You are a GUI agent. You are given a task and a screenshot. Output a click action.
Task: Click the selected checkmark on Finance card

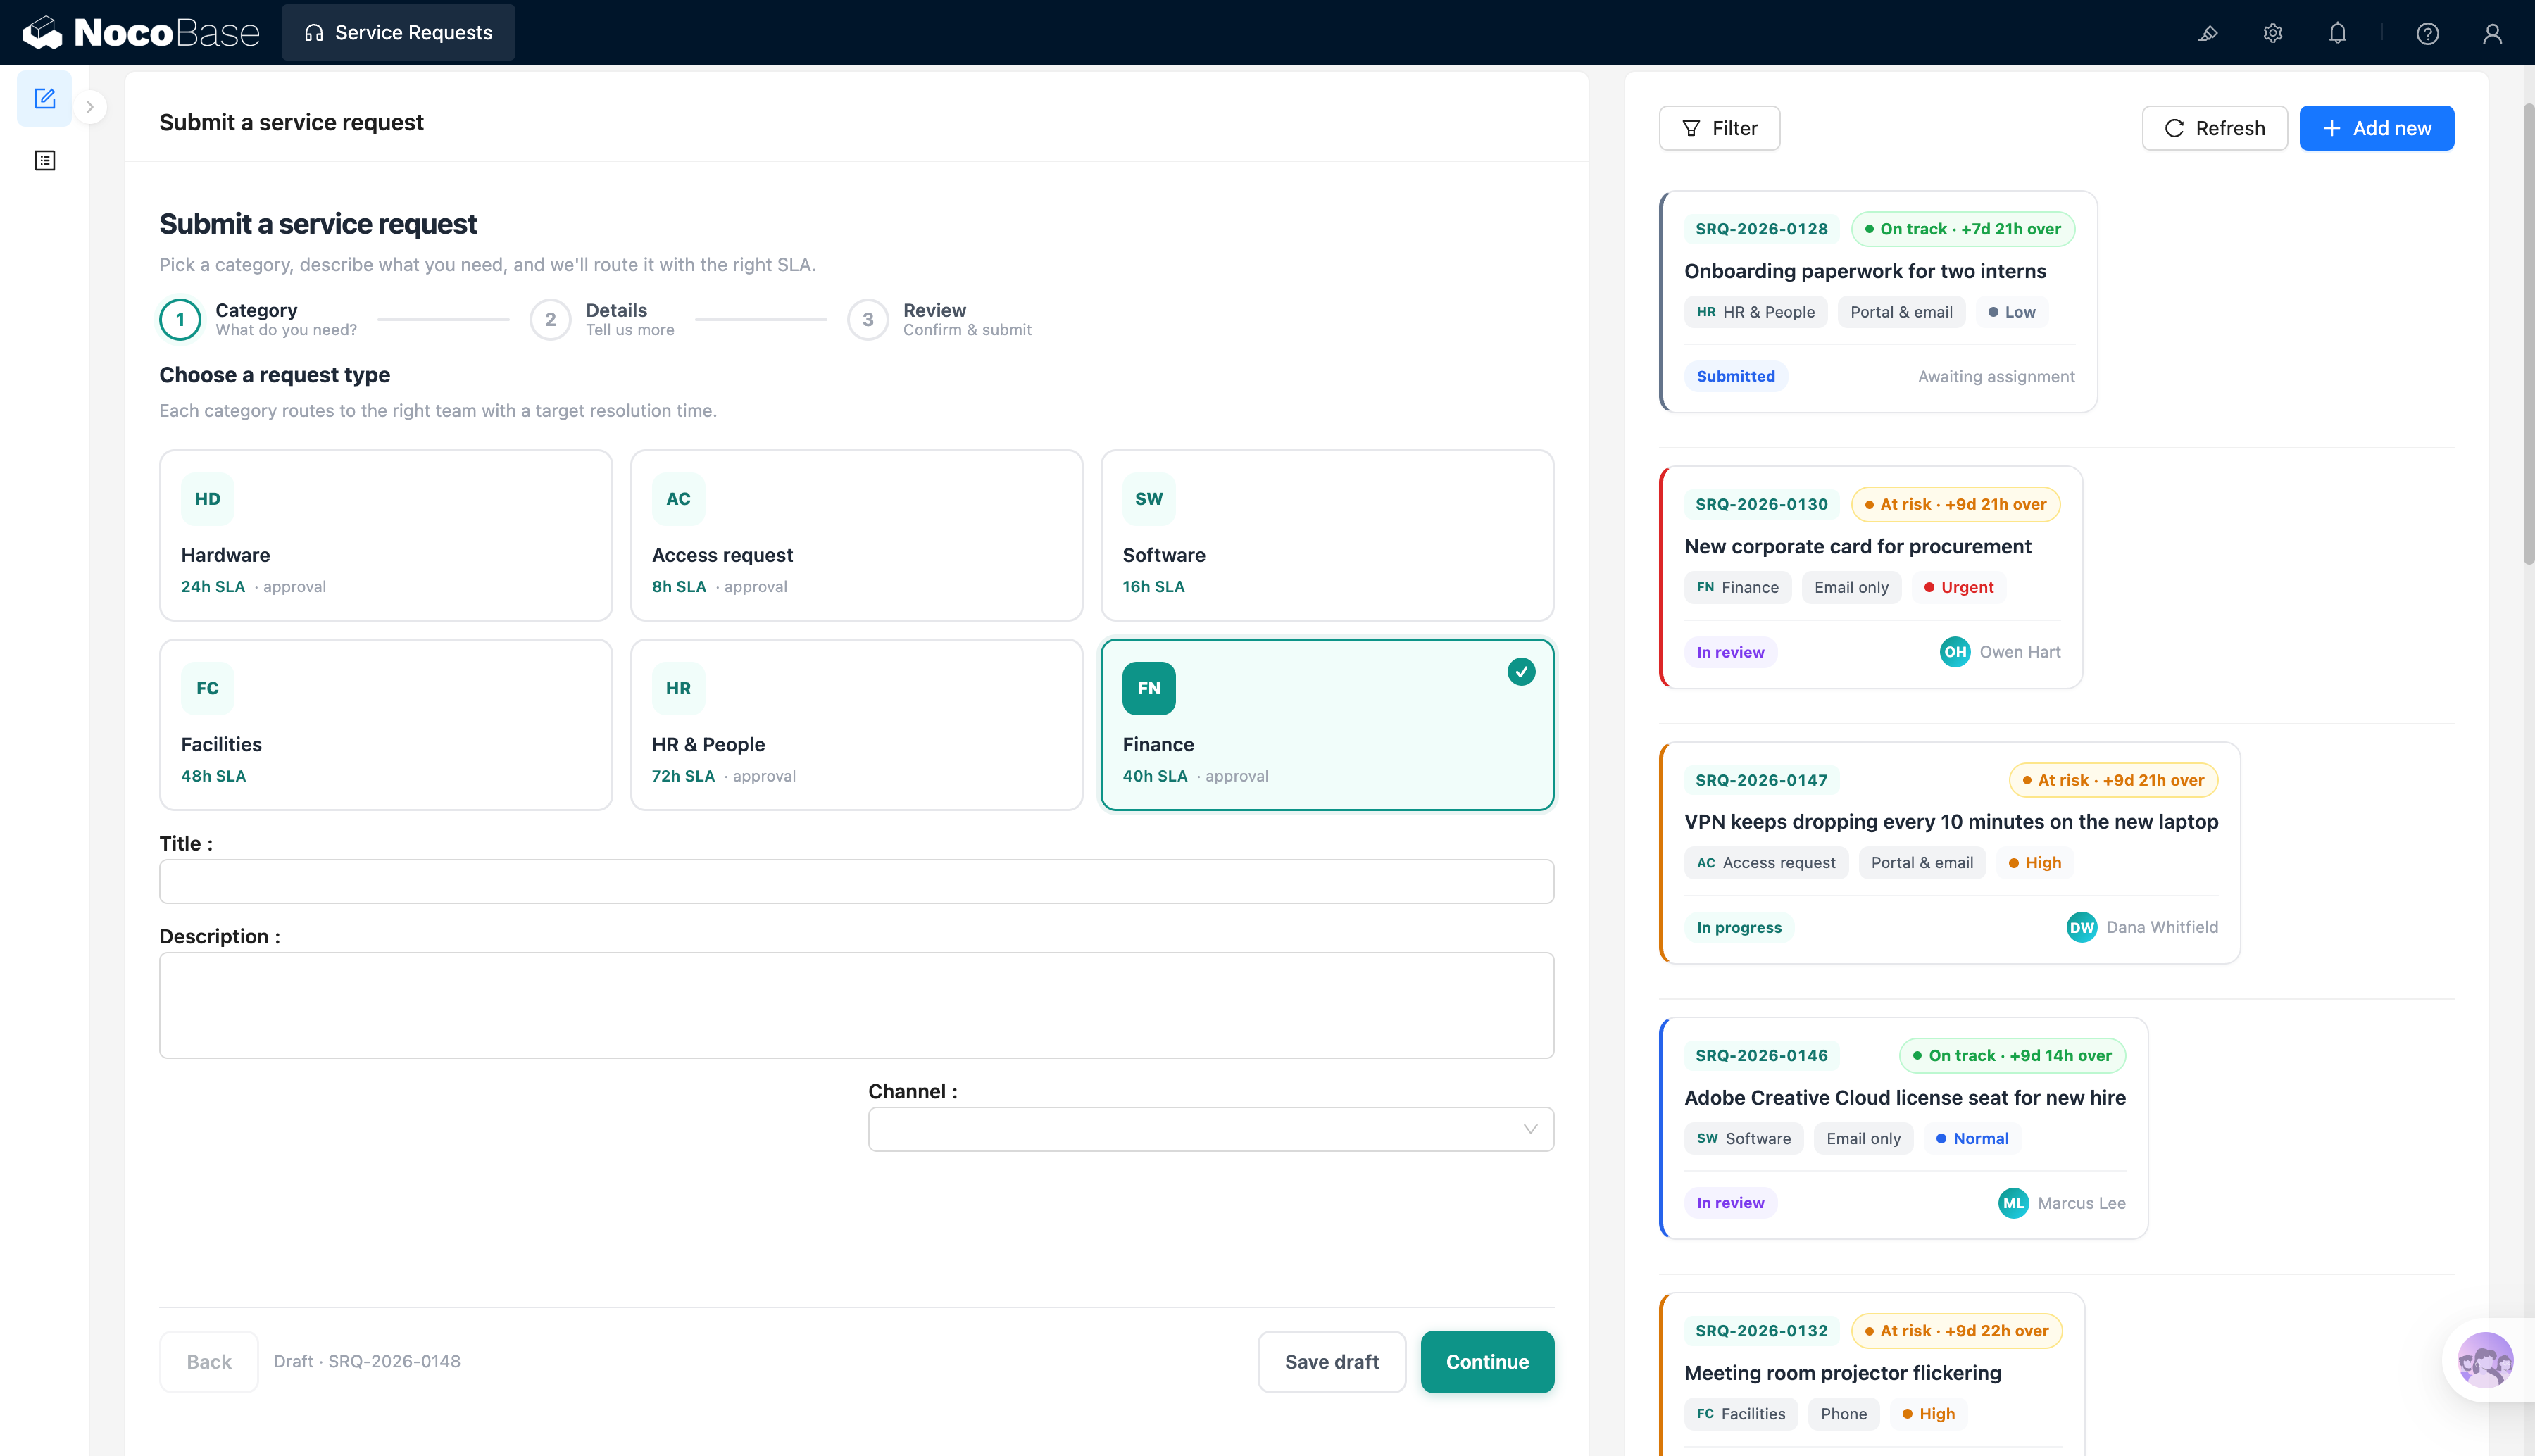[1521, 672]
